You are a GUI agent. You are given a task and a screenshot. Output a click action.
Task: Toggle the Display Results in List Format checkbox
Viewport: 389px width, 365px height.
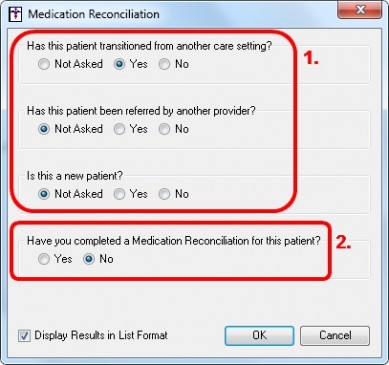(24, 336)
